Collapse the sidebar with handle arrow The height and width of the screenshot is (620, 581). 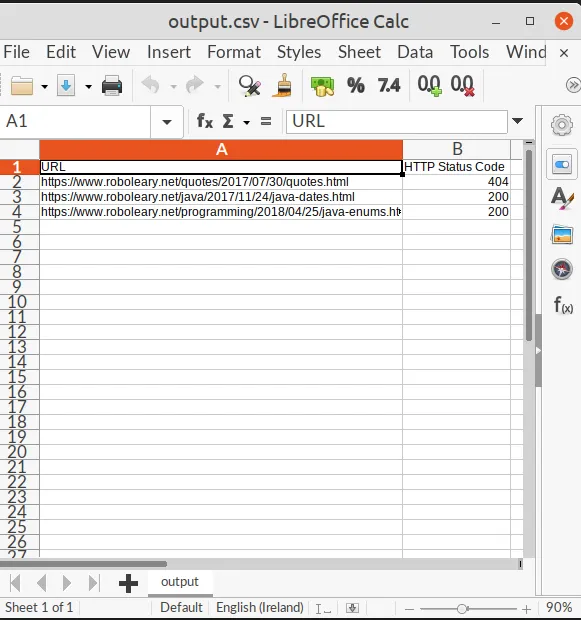(x=538, y=350)
